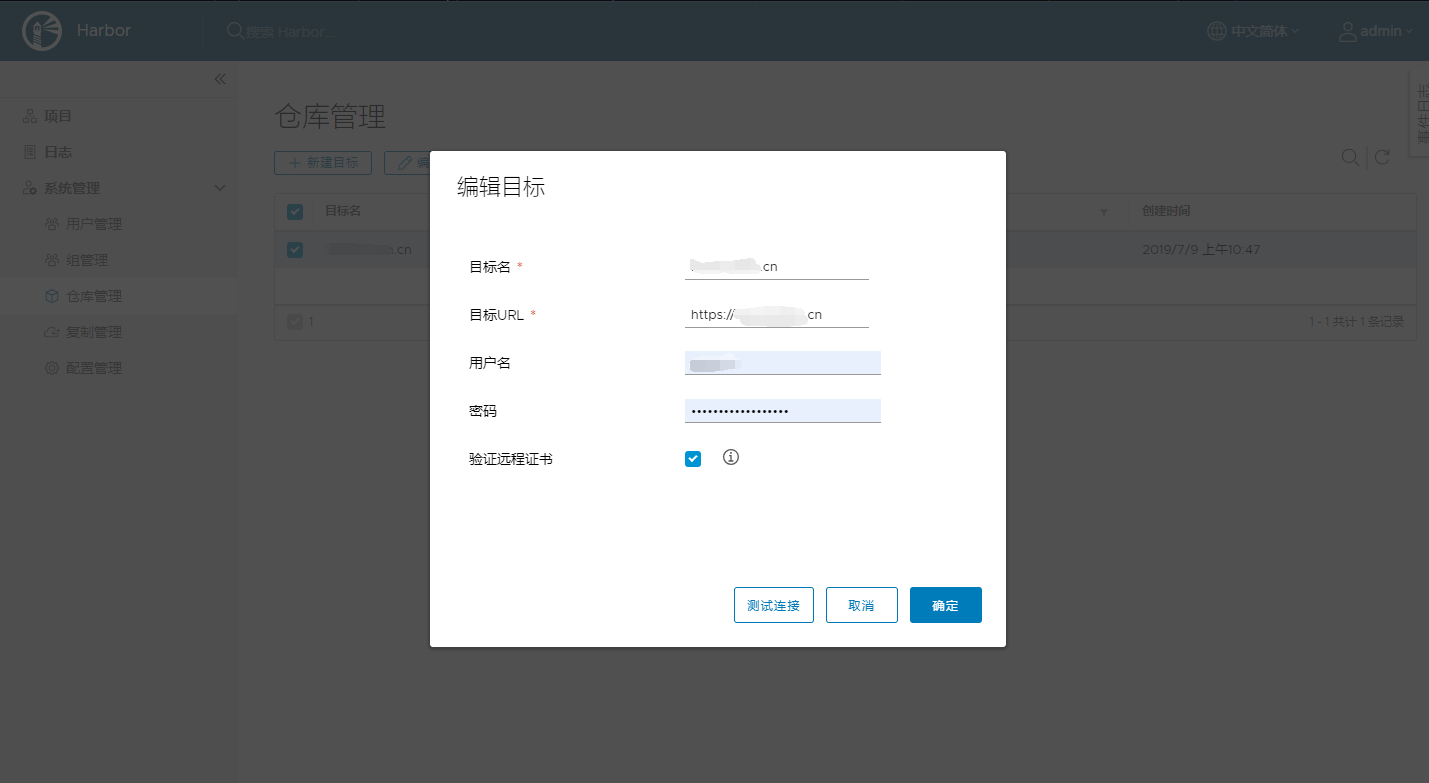The image size is (1429, 783).
Task: Click the edit pencil button beside 新建目标
Action: (x=407, y=163)
